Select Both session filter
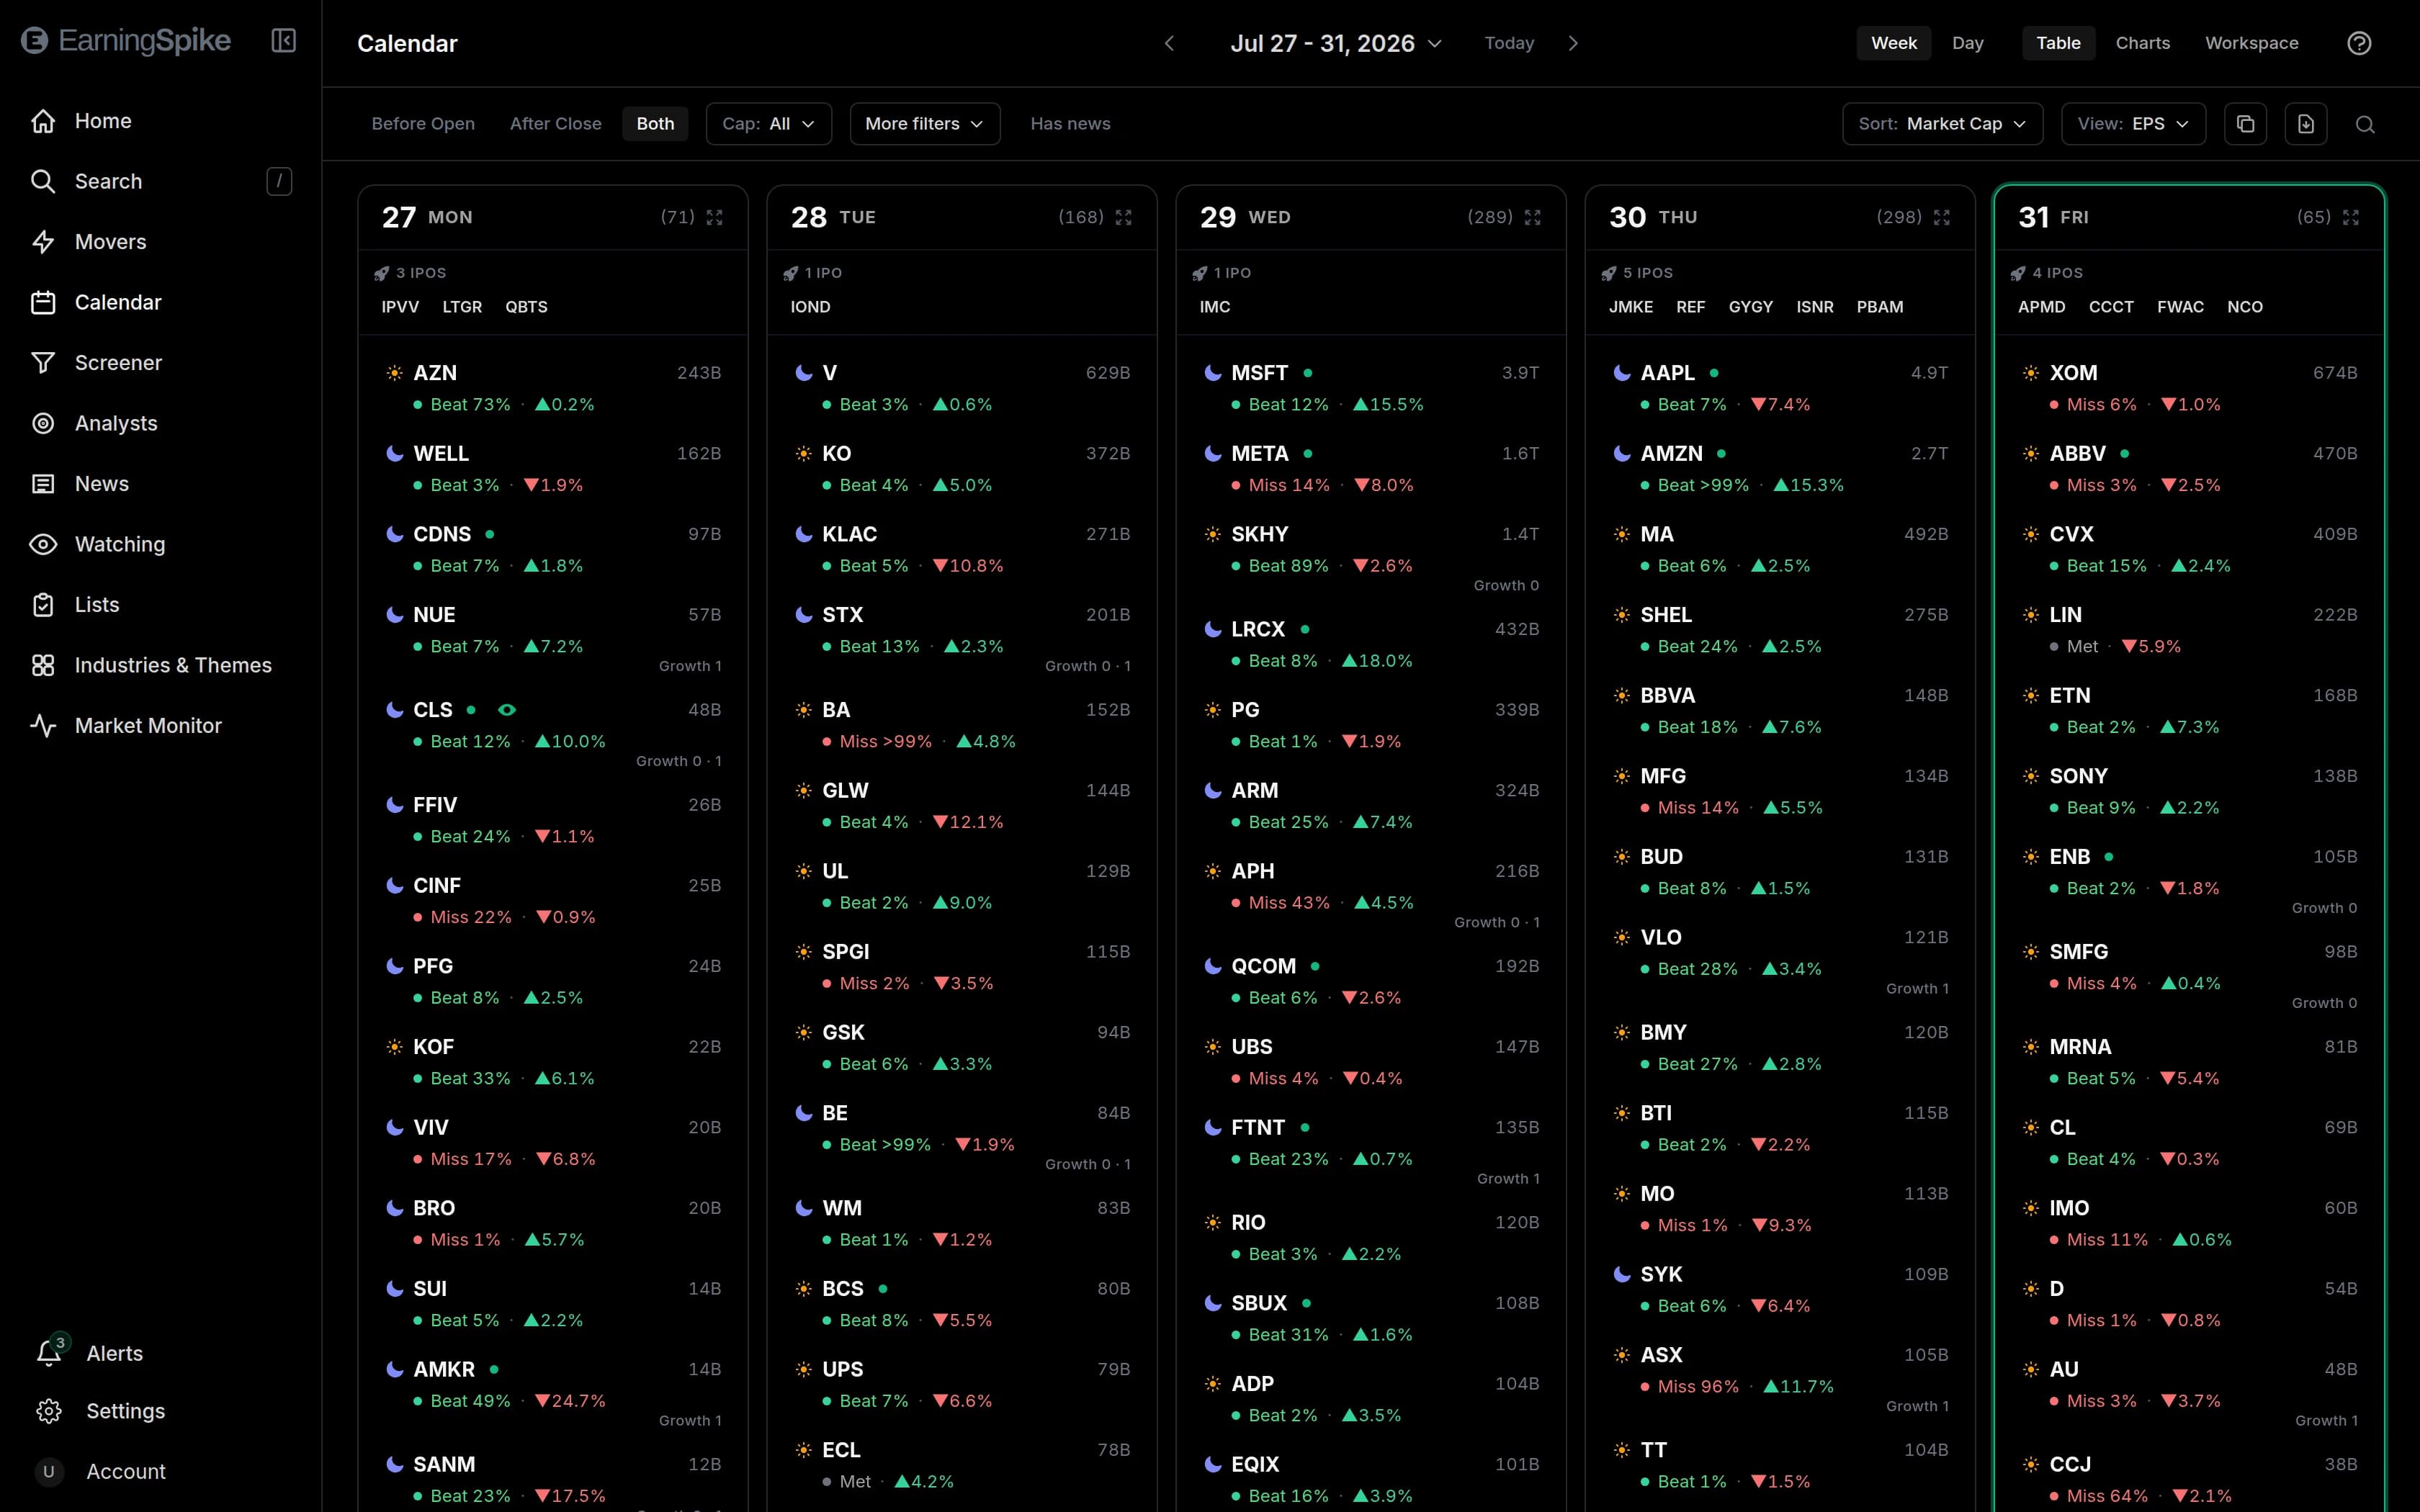The image size is (2420, 1512). click(x=655, y=124)
